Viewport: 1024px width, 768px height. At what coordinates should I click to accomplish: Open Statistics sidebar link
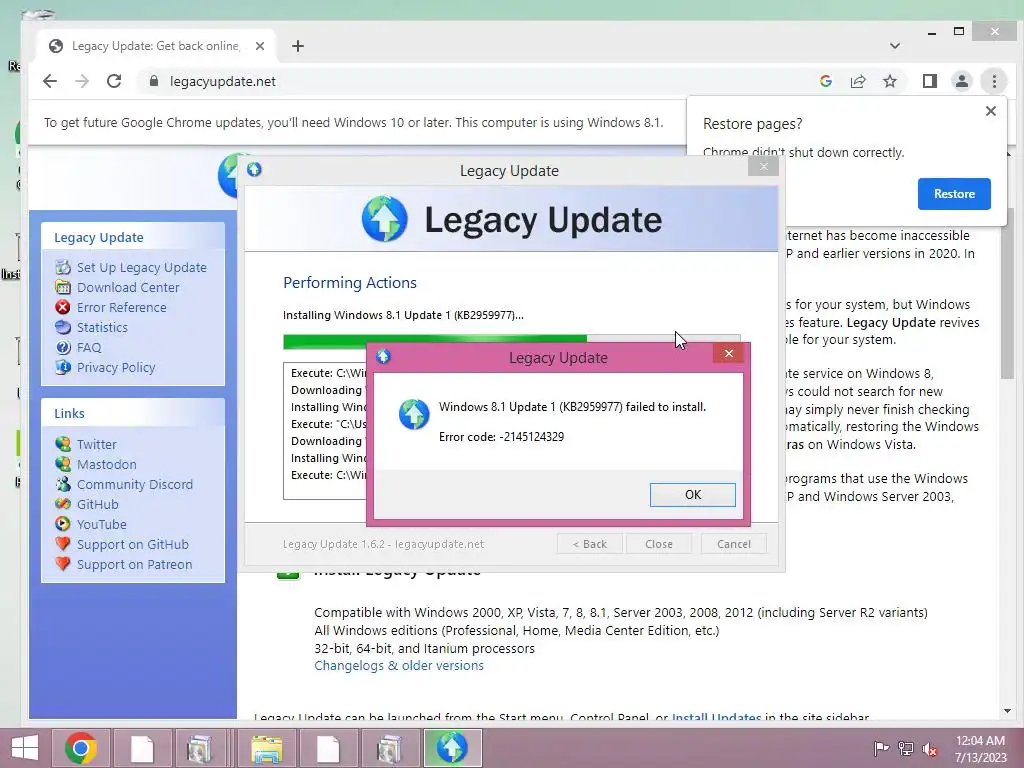(x=102, y=327)
